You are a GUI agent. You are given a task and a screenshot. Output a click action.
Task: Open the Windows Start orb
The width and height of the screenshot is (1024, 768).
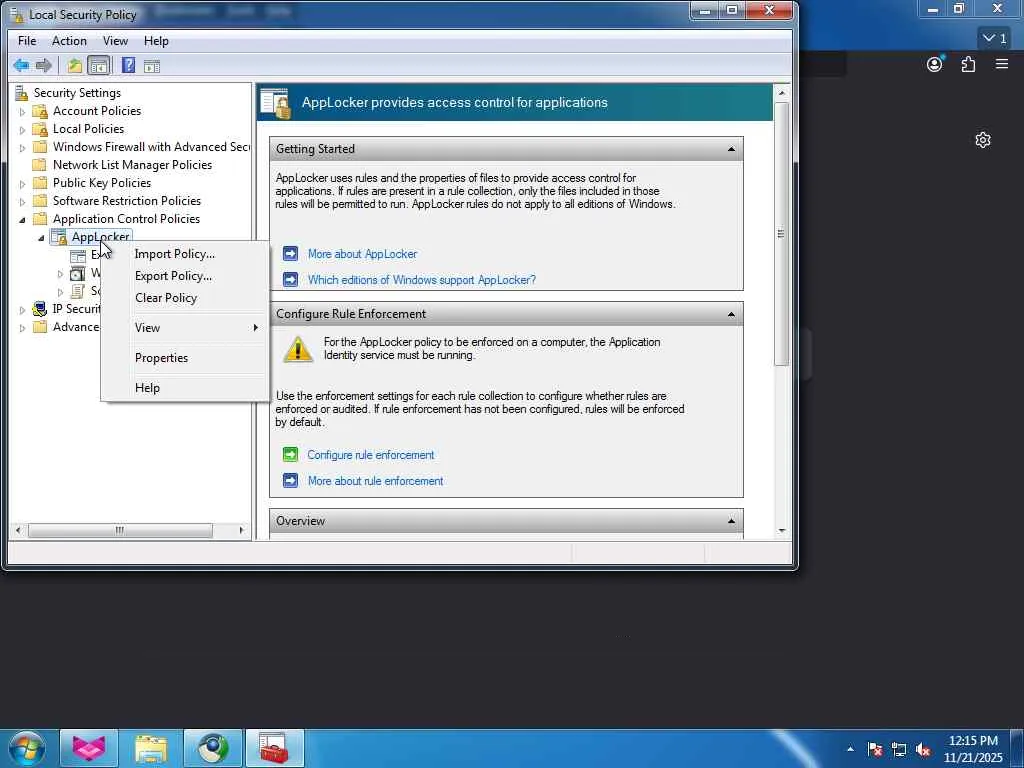click(26, 749)
